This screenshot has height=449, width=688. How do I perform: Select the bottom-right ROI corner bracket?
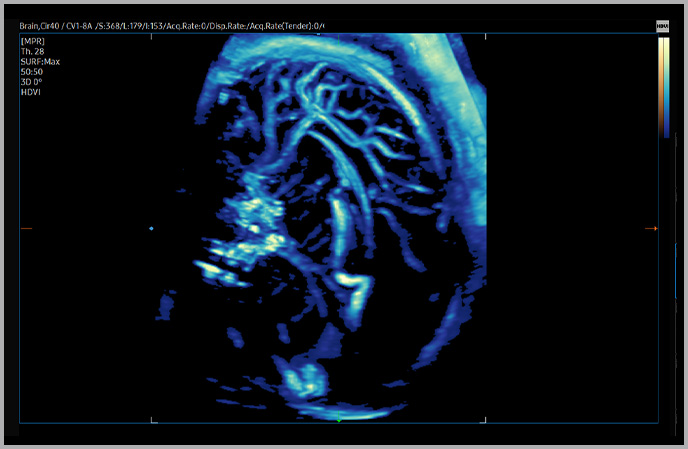tap(484, 419)
